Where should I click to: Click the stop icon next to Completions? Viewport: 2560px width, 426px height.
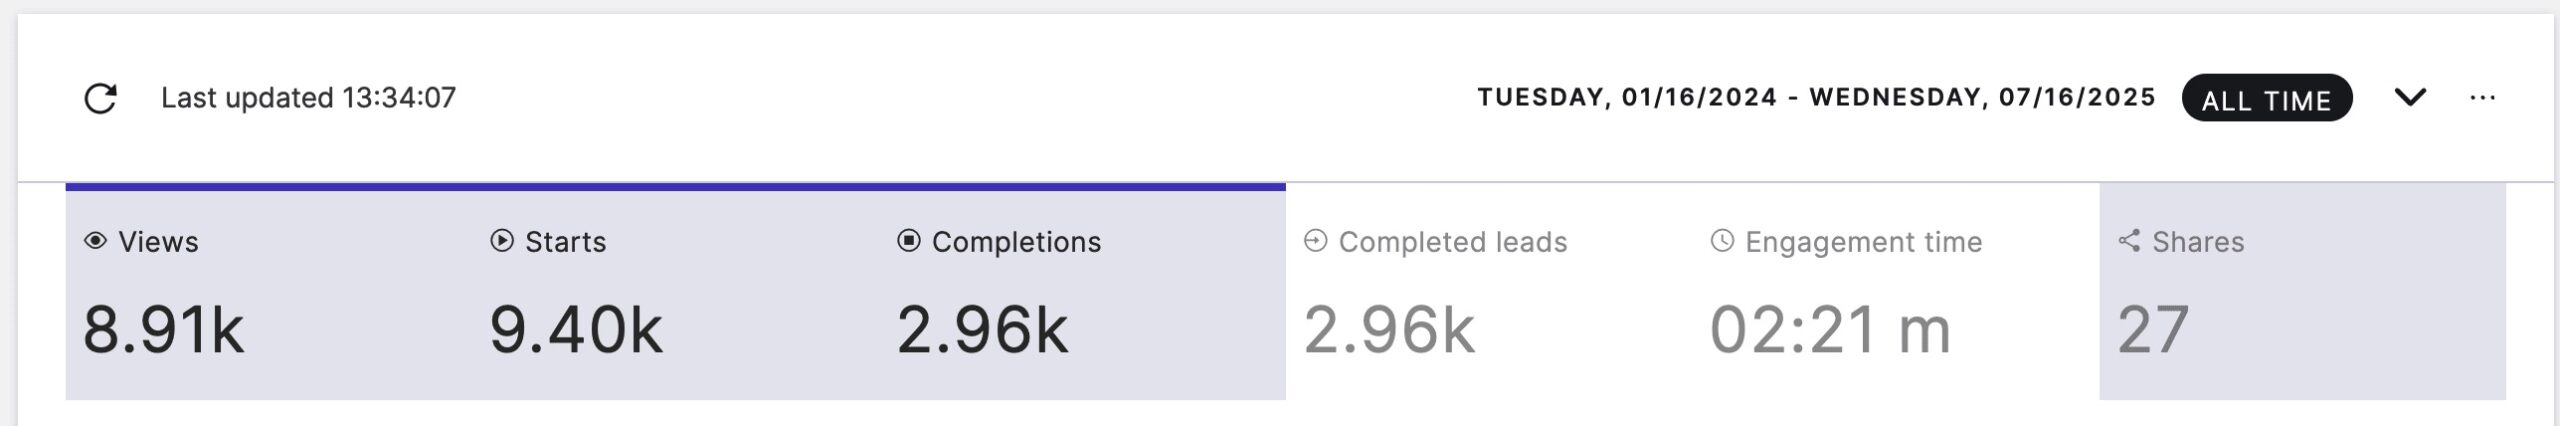pyautogui.click(x=909, y=241)
